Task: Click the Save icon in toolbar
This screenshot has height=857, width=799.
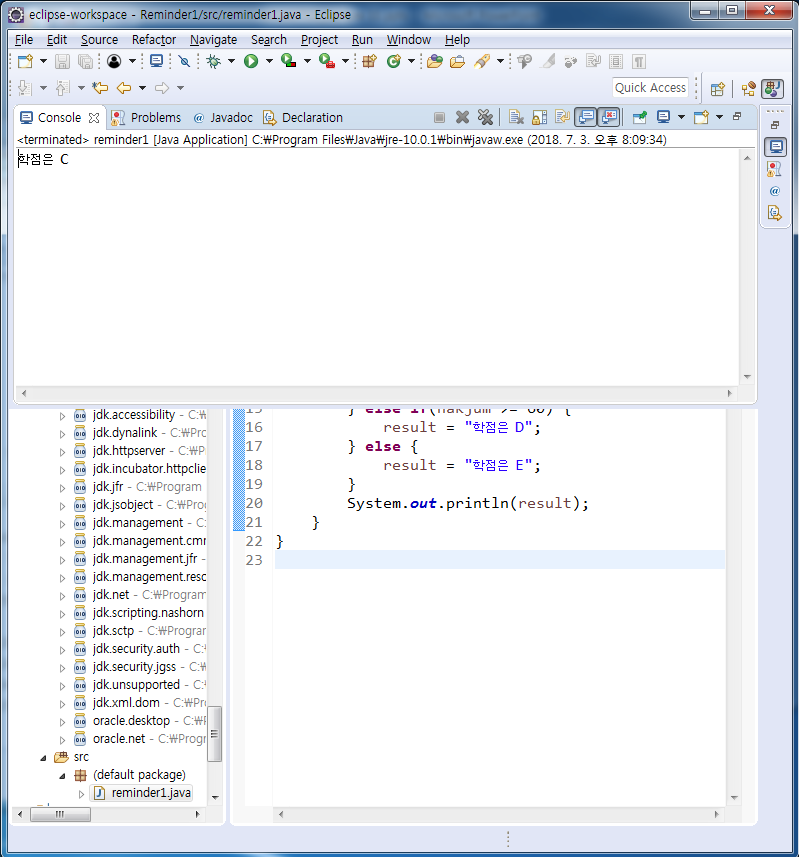Action: [x=62, y=61]
